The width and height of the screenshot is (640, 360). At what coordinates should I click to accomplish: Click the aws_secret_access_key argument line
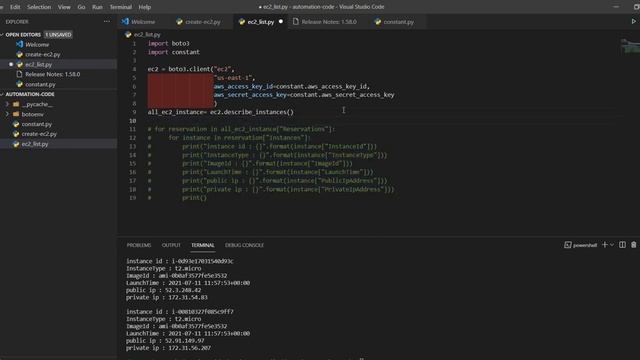pyautogui.click(x=304, y=95)
